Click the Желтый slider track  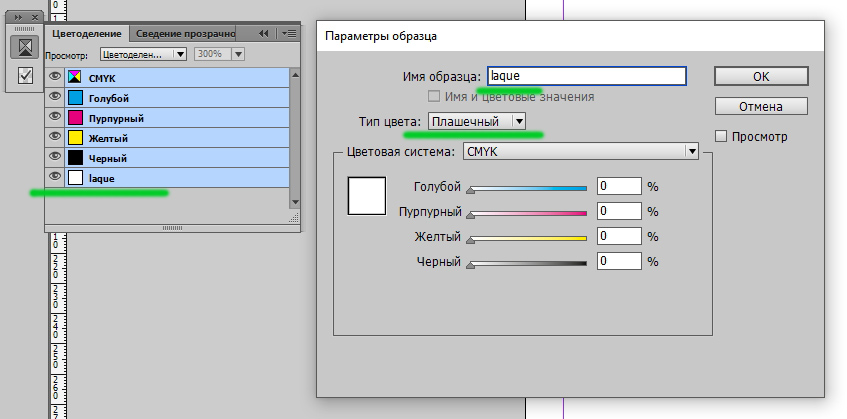pyautogui.click(x=528, y=238)
